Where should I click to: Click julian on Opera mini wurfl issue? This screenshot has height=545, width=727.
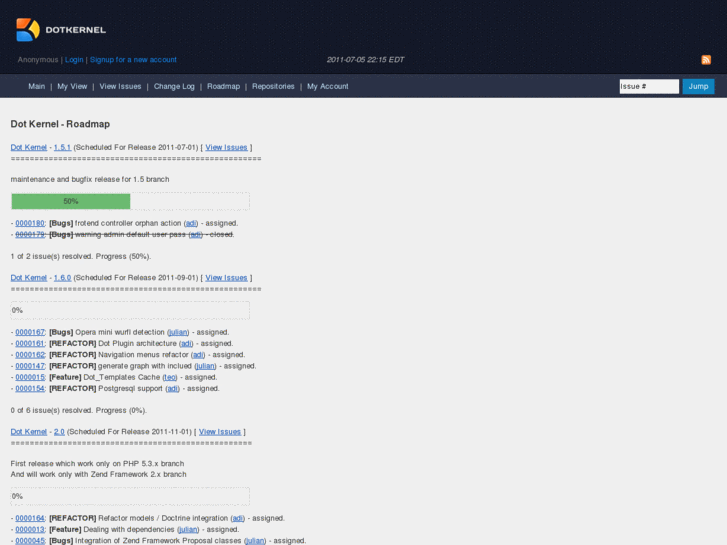click(178, 332)
